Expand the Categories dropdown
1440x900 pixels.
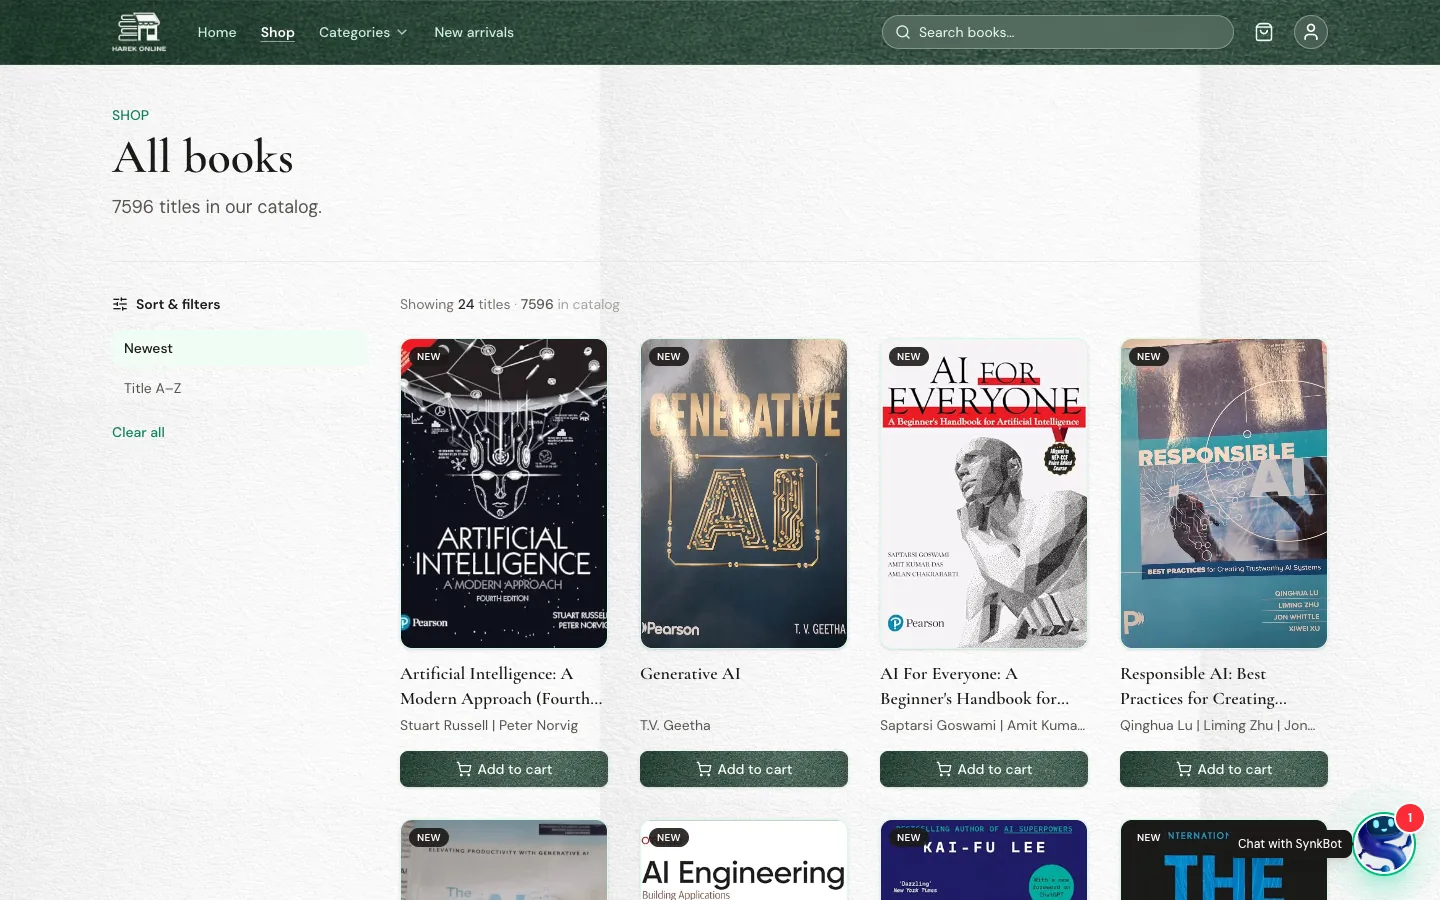[363, 32]
